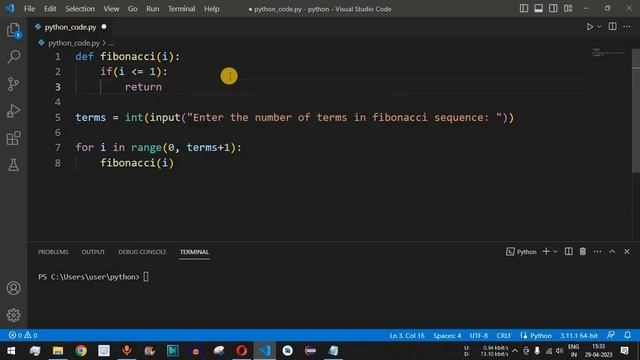Close python_code.py tab via unsaved dot
Image resolution: width=640 pixels, height=360 pixels.
click(x=104, y=27)
